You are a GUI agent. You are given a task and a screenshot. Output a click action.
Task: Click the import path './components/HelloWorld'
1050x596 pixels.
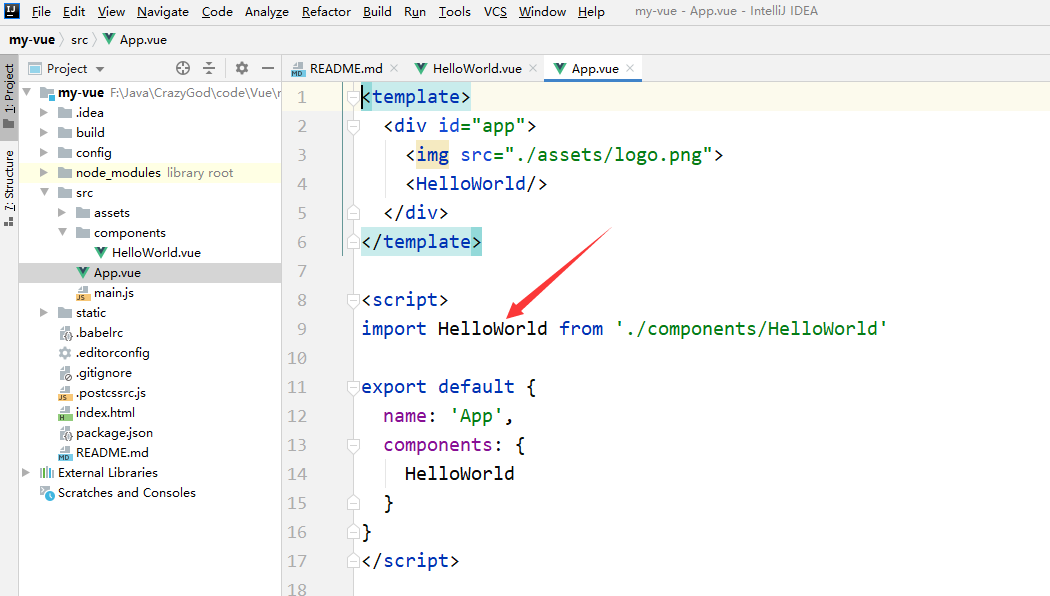[751, 329]
